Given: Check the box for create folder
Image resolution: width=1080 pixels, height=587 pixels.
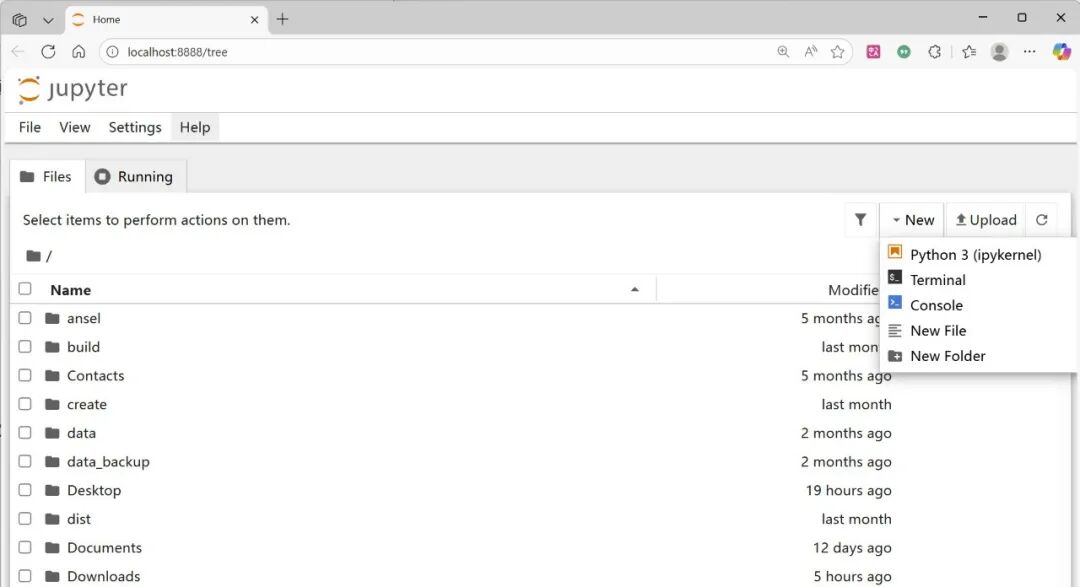Looking at the screenshot, I should tap(25, 404).
